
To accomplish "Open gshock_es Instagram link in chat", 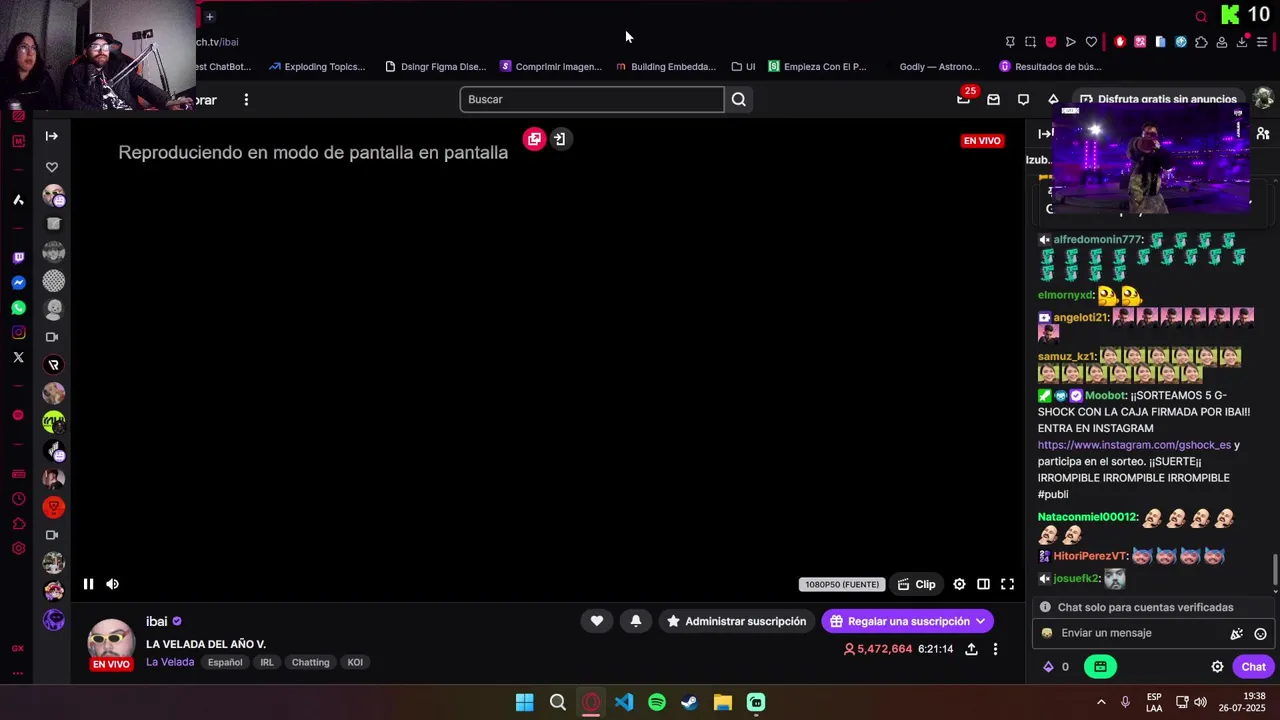I will point(1134,445).
